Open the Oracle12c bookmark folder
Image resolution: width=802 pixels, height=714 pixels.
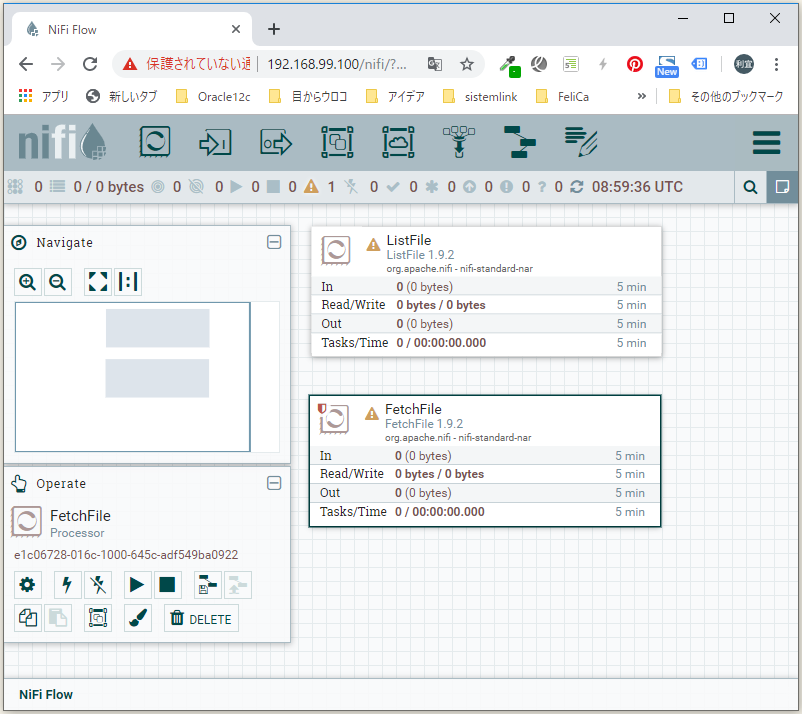click(x=213, y=97)
